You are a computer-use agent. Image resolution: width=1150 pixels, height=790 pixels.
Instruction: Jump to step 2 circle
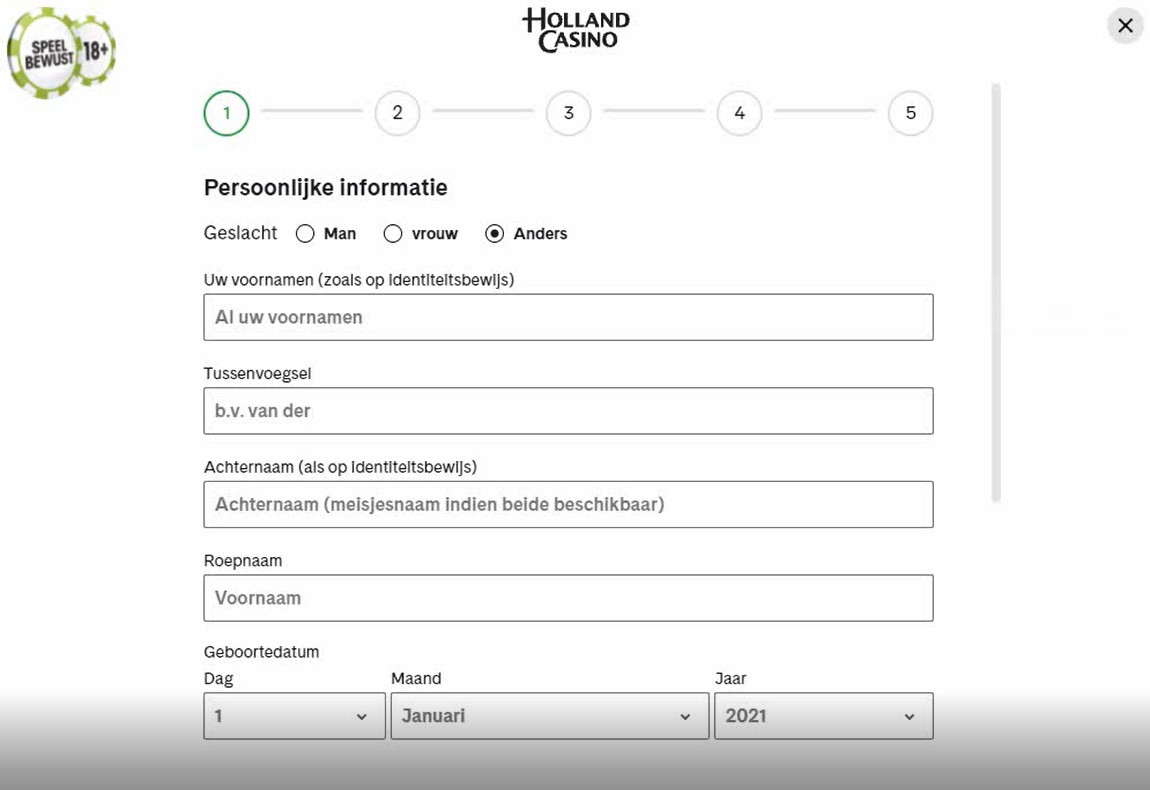pyautogui.click(x=398, y=113)
